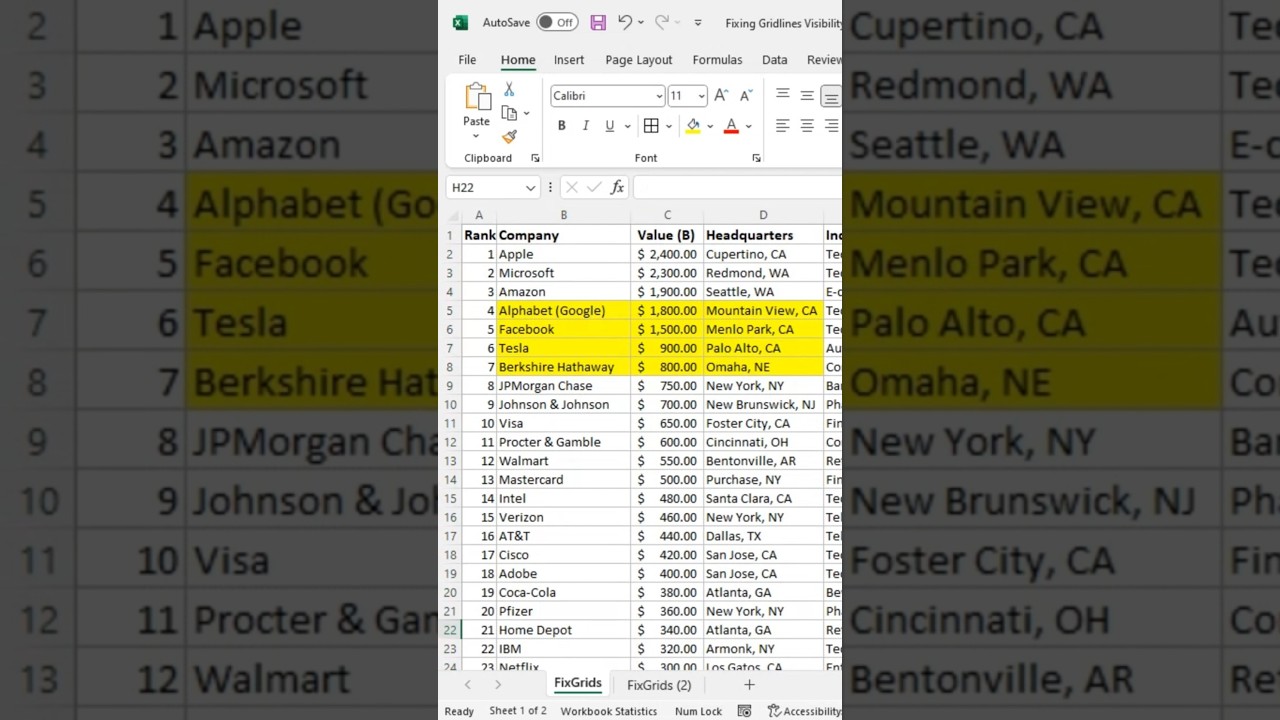The height and width of the screenshot is (720, 1280).
Task: Expand the Borders options arrow
Action: tap(668, 126)
